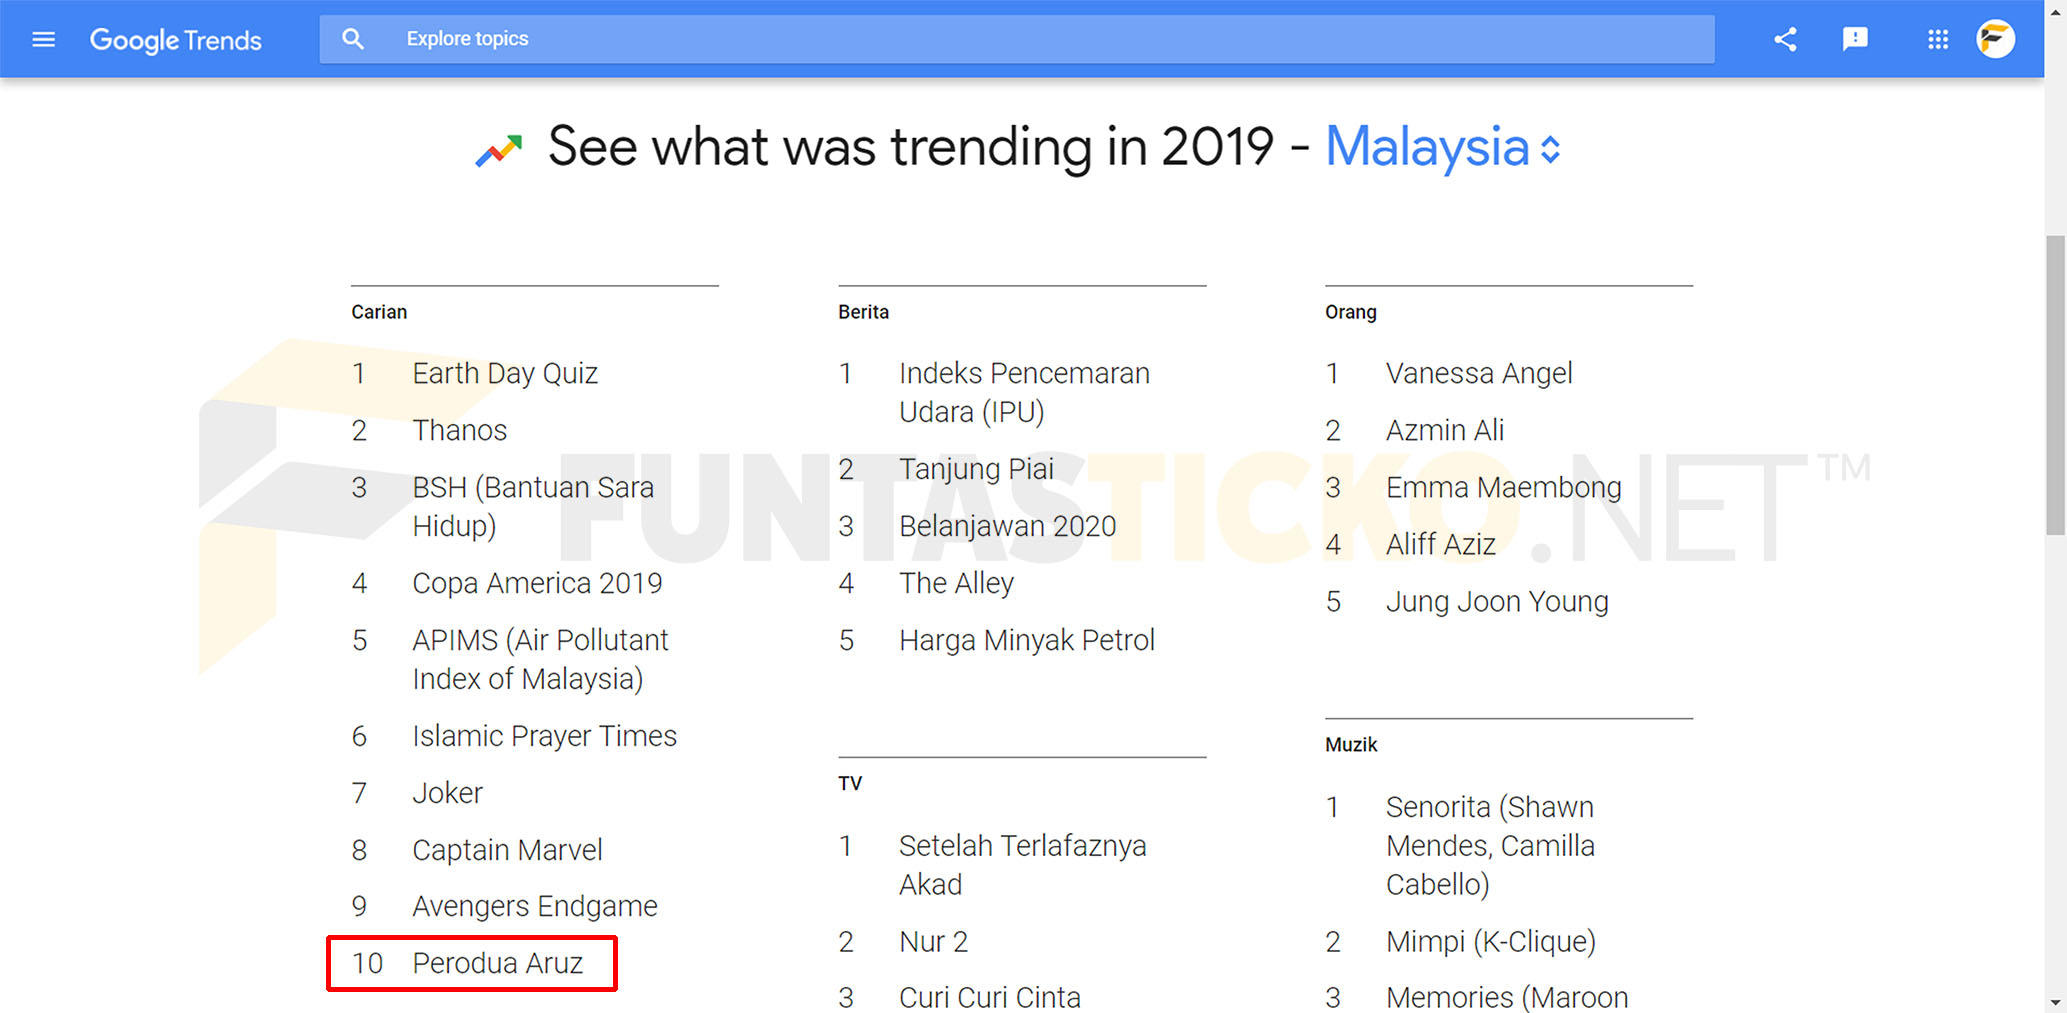Click the TV category heading

click(850, 783)
